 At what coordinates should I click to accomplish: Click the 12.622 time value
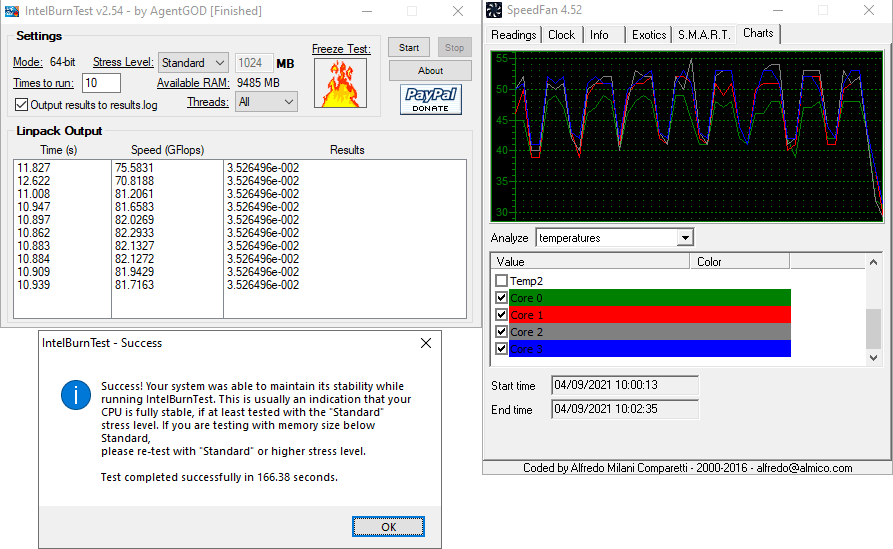tap(34, 181)
